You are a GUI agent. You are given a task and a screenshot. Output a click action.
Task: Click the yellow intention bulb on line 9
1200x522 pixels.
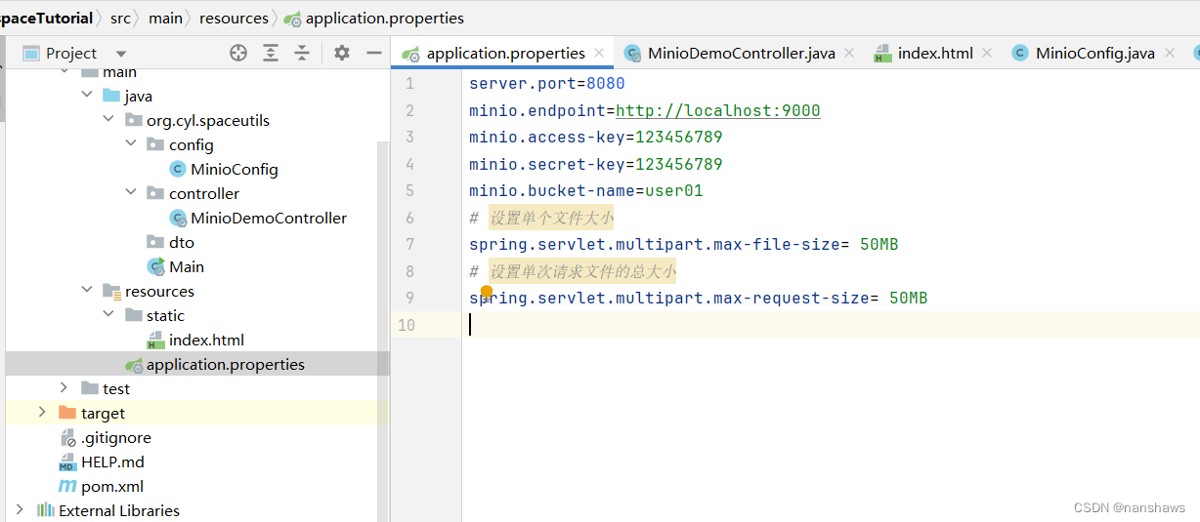[486, 292]
